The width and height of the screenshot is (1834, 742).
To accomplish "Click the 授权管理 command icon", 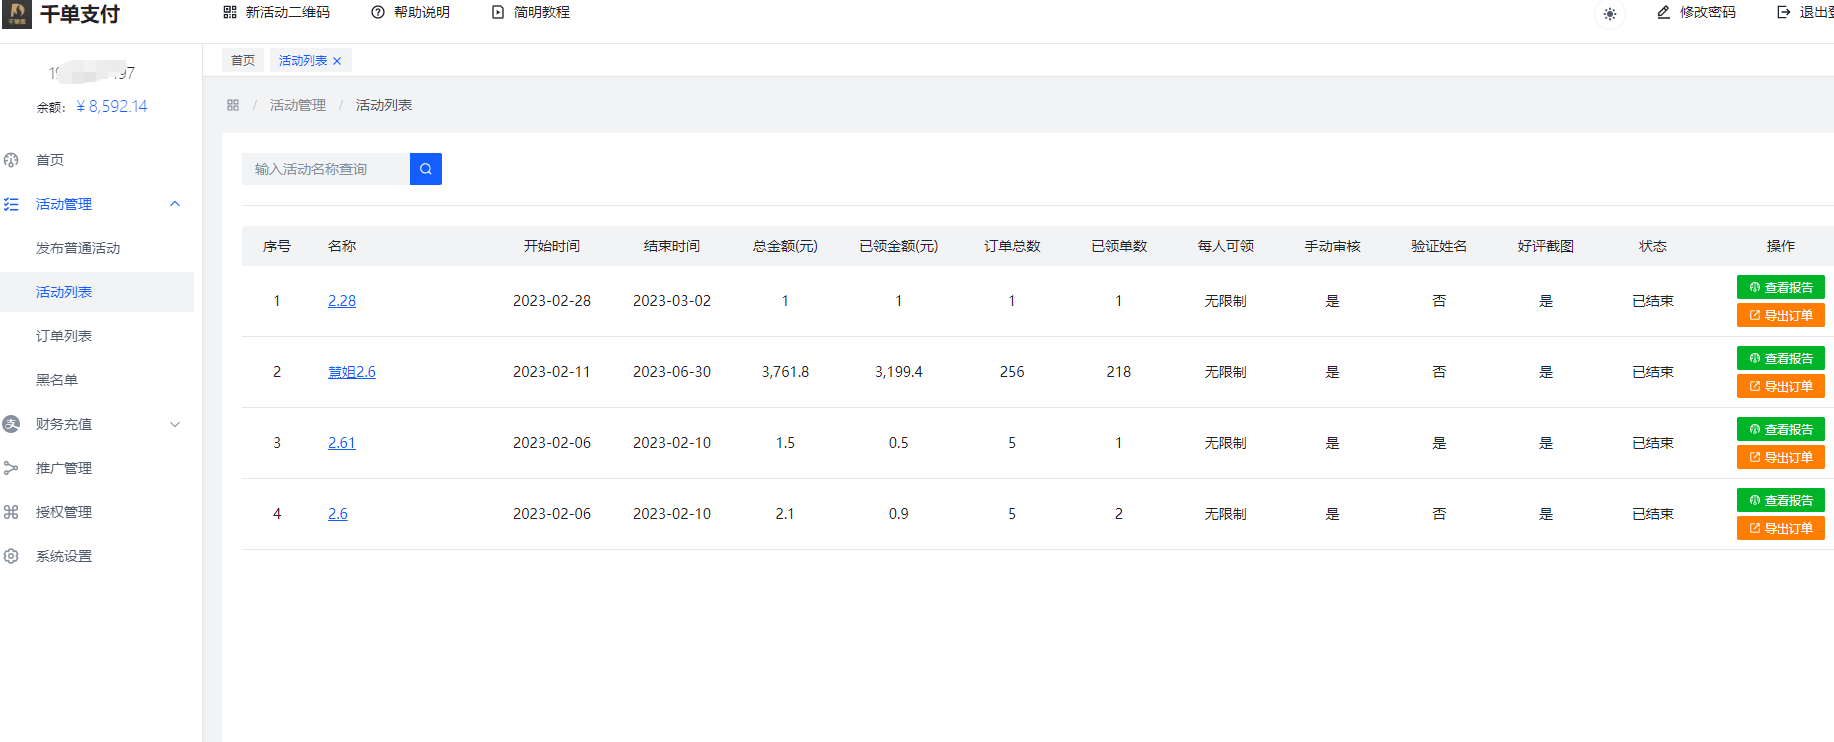I will pyautogui.click(x=11, y=512).
